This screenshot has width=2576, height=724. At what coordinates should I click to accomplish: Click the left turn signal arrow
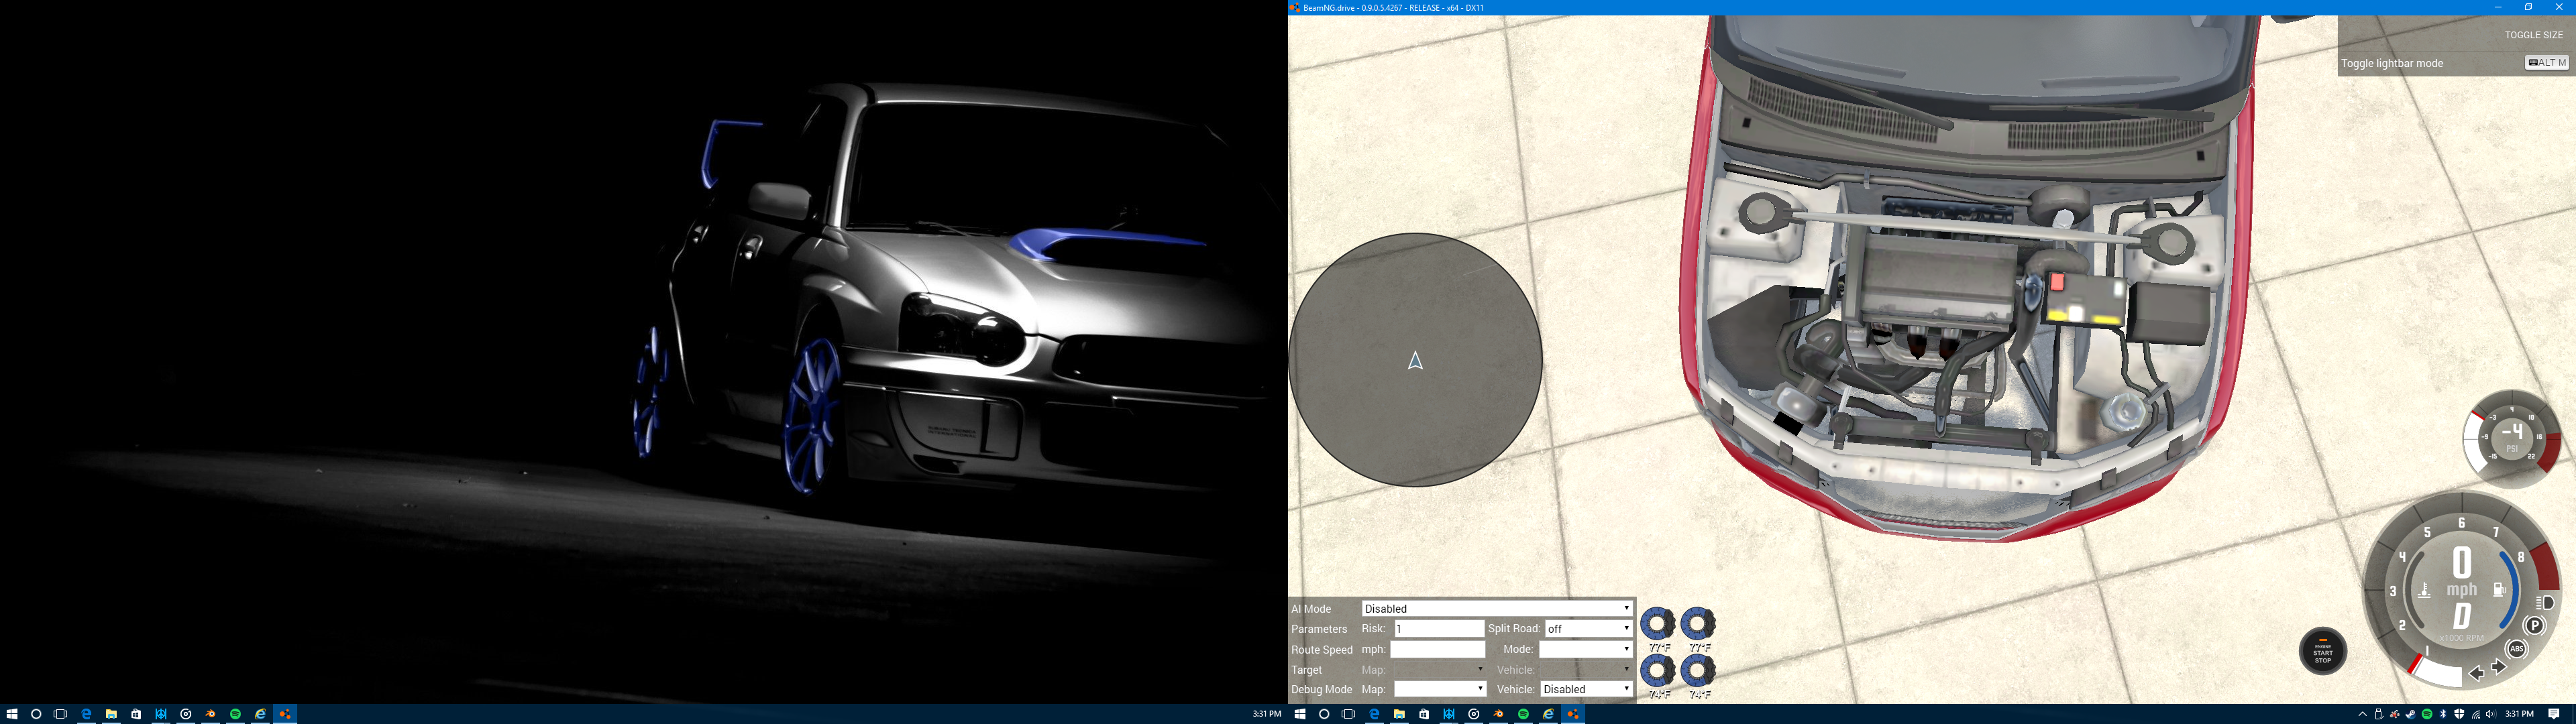(x=2476, y=674)
